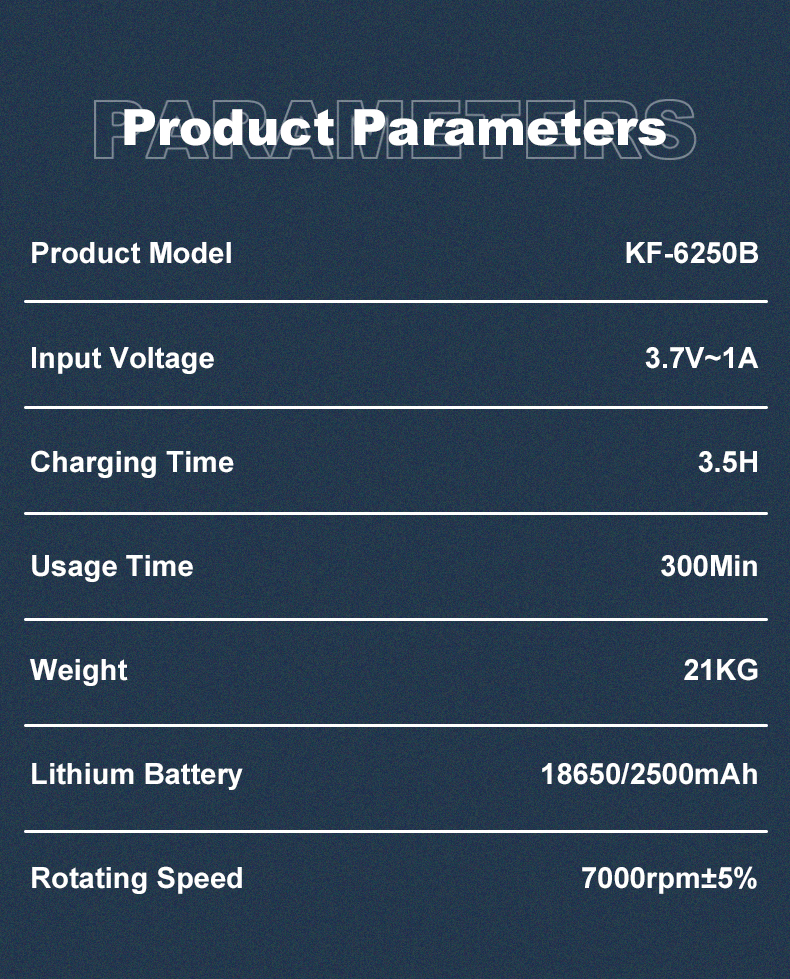Select the Rotating Speed label
The image size is (790, 979).
click(x=137, y=879)
